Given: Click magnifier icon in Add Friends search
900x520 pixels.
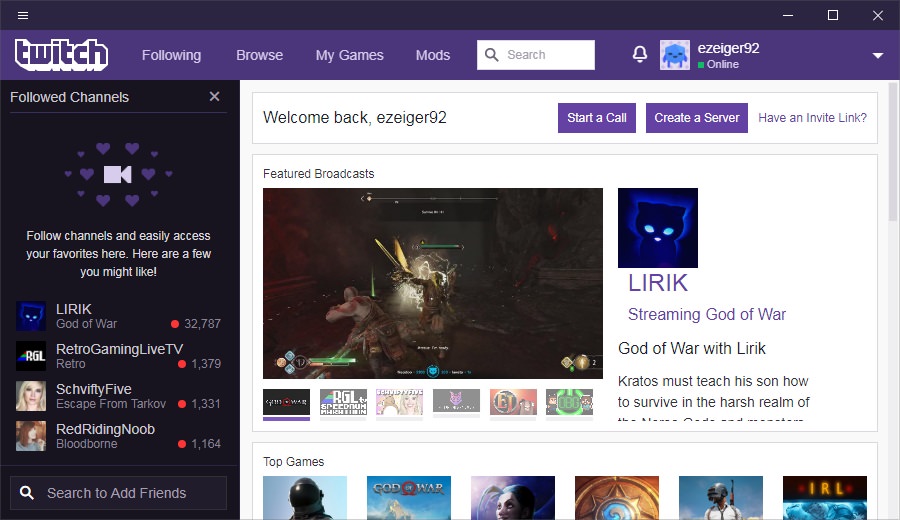Looking at the screenshot, I should pos(26,492).
